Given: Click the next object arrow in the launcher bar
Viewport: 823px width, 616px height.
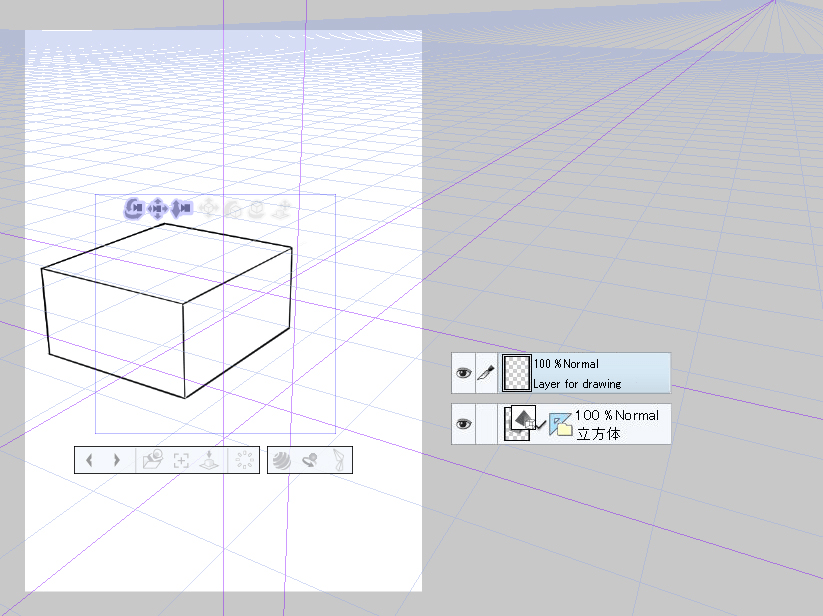Looking at the screenshot, I should click(115, 459).
